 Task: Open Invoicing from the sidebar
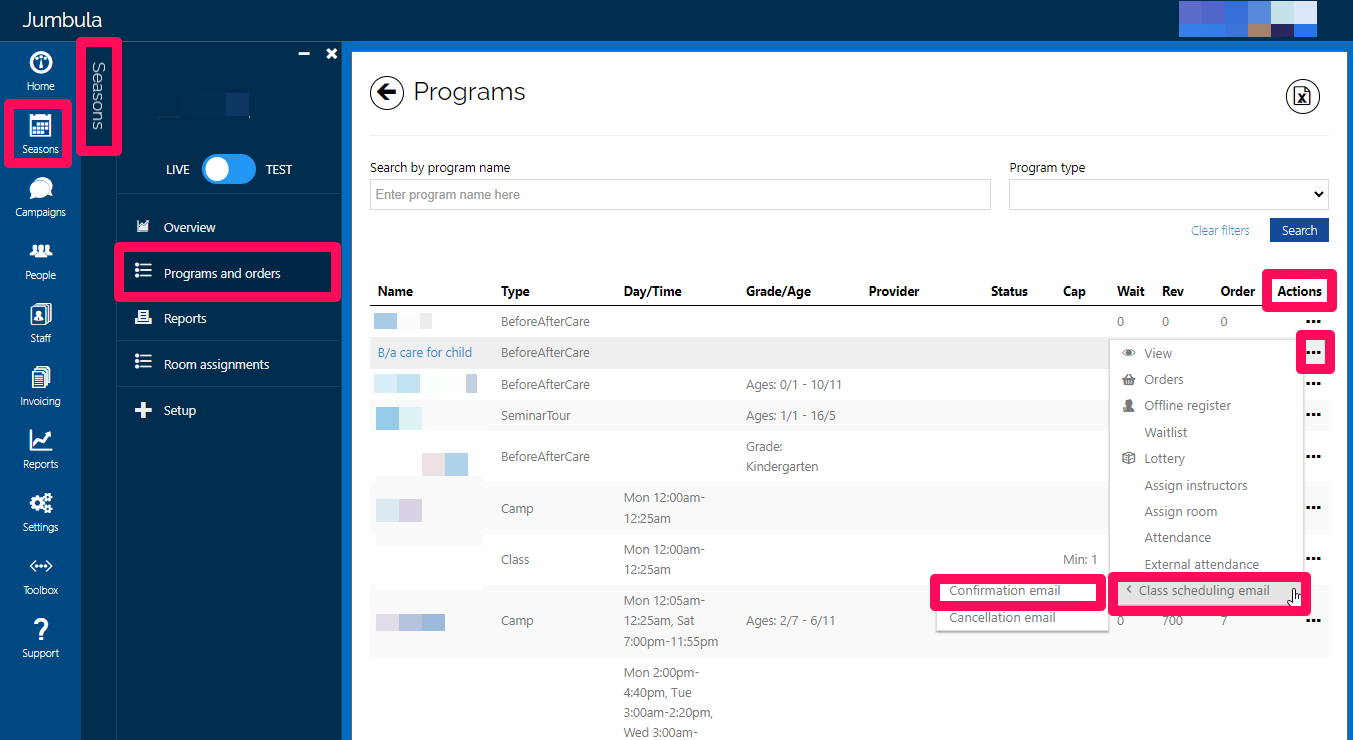(40, 386)
